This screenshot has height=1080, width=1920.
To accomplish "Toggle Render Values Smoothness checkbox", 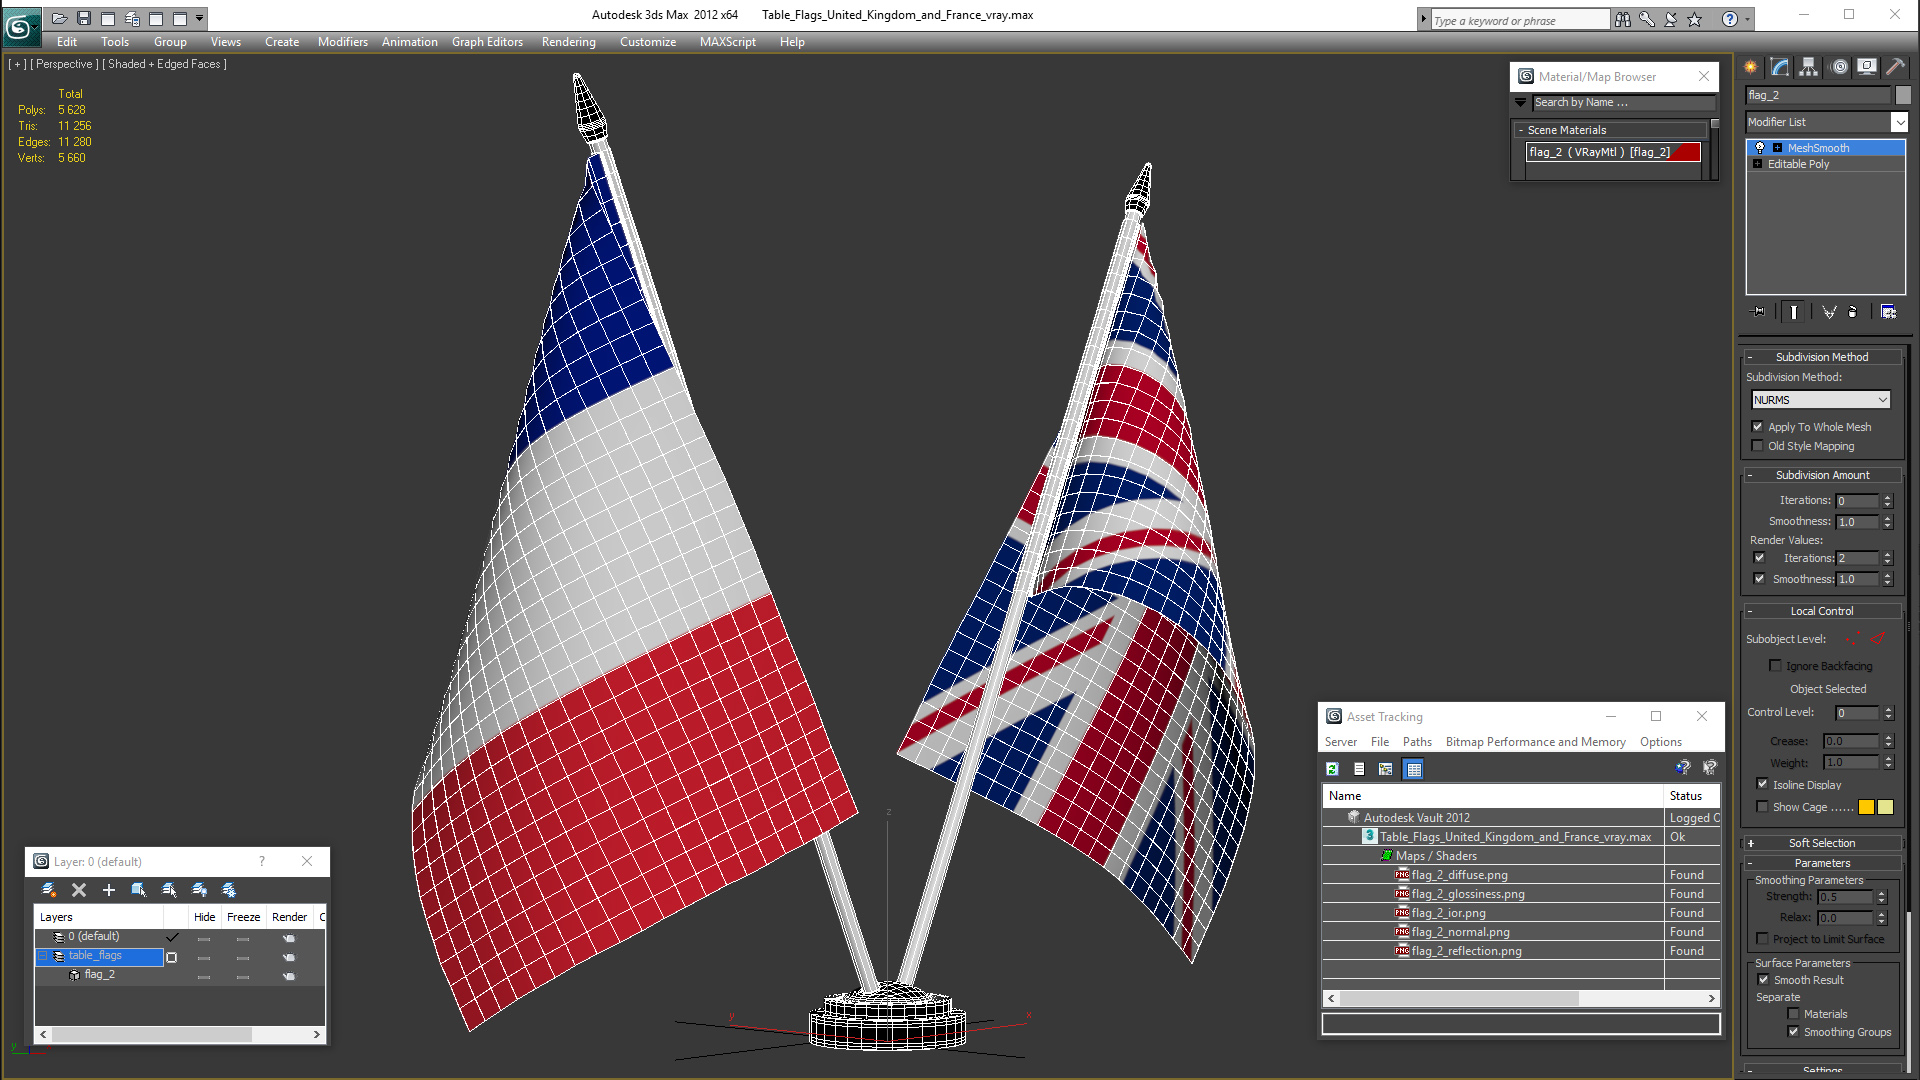I will pos(1760,579).
